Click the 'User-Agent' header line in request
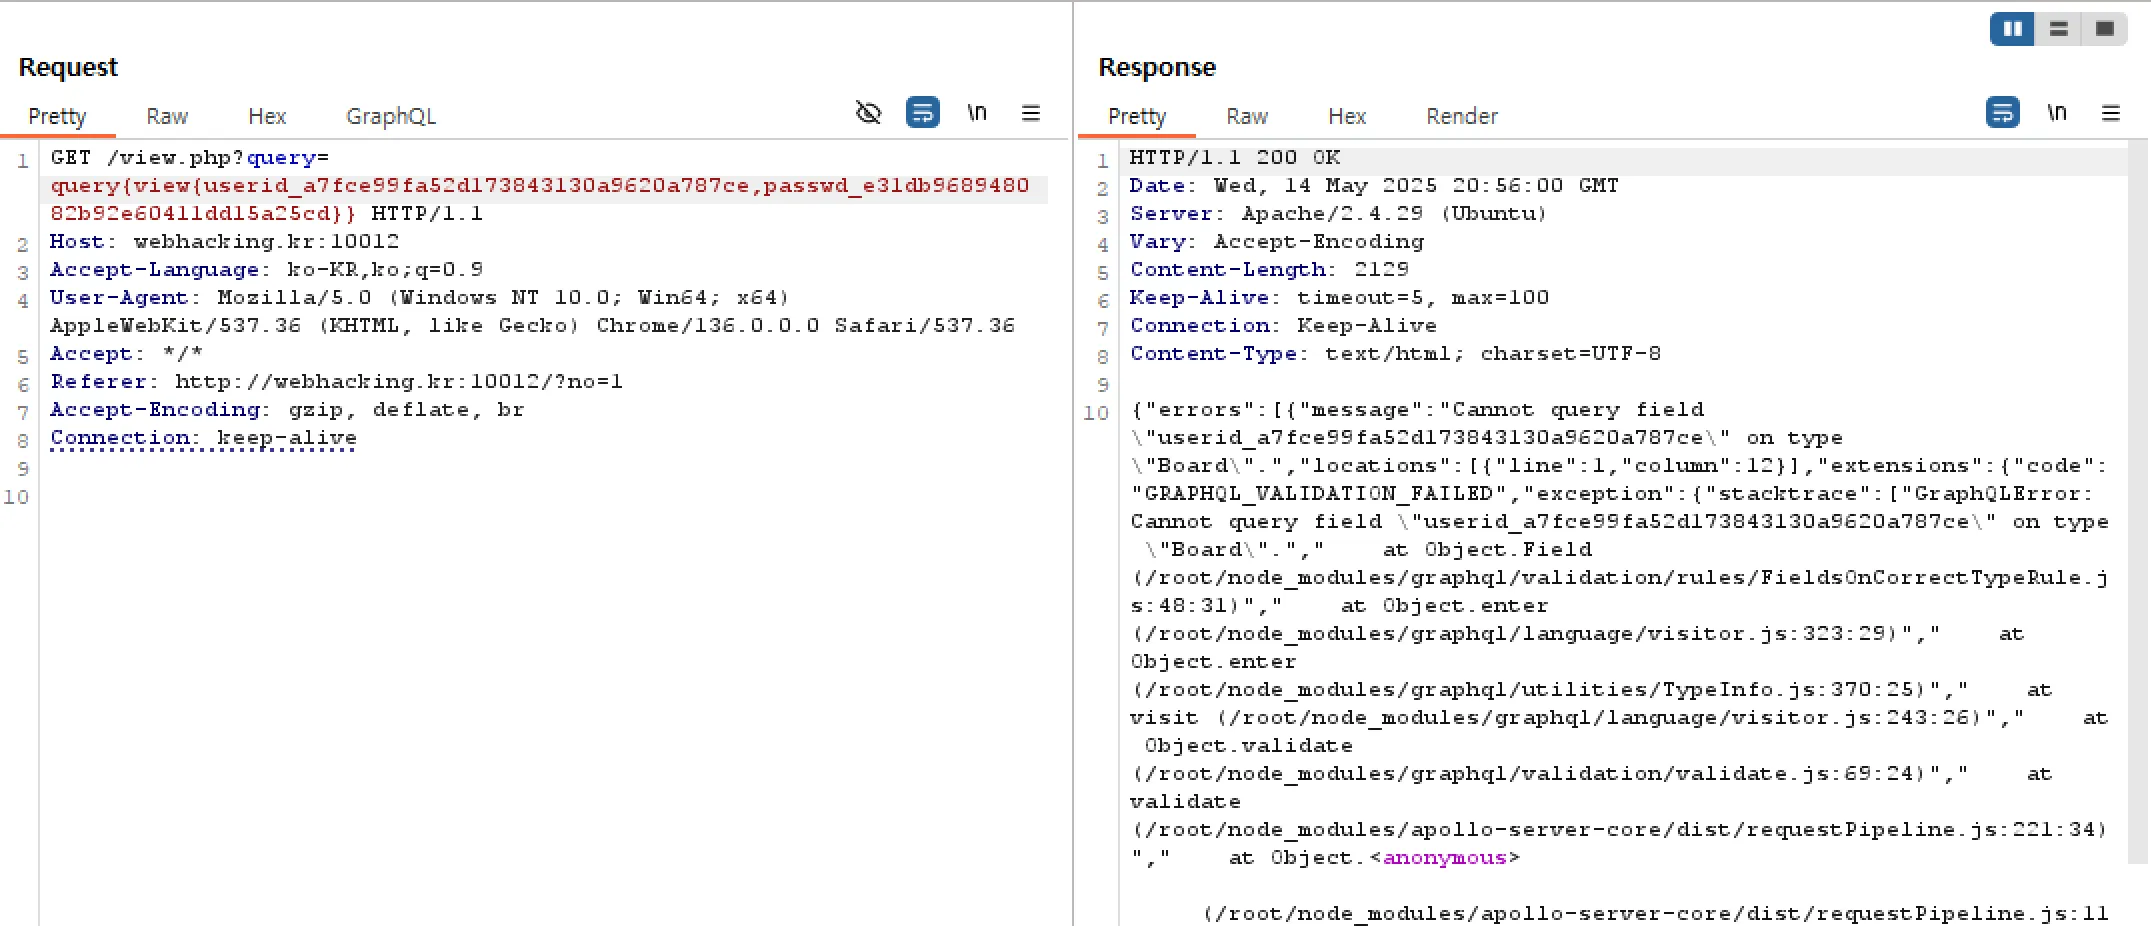The image size is (2151, 926). point(532,311)
